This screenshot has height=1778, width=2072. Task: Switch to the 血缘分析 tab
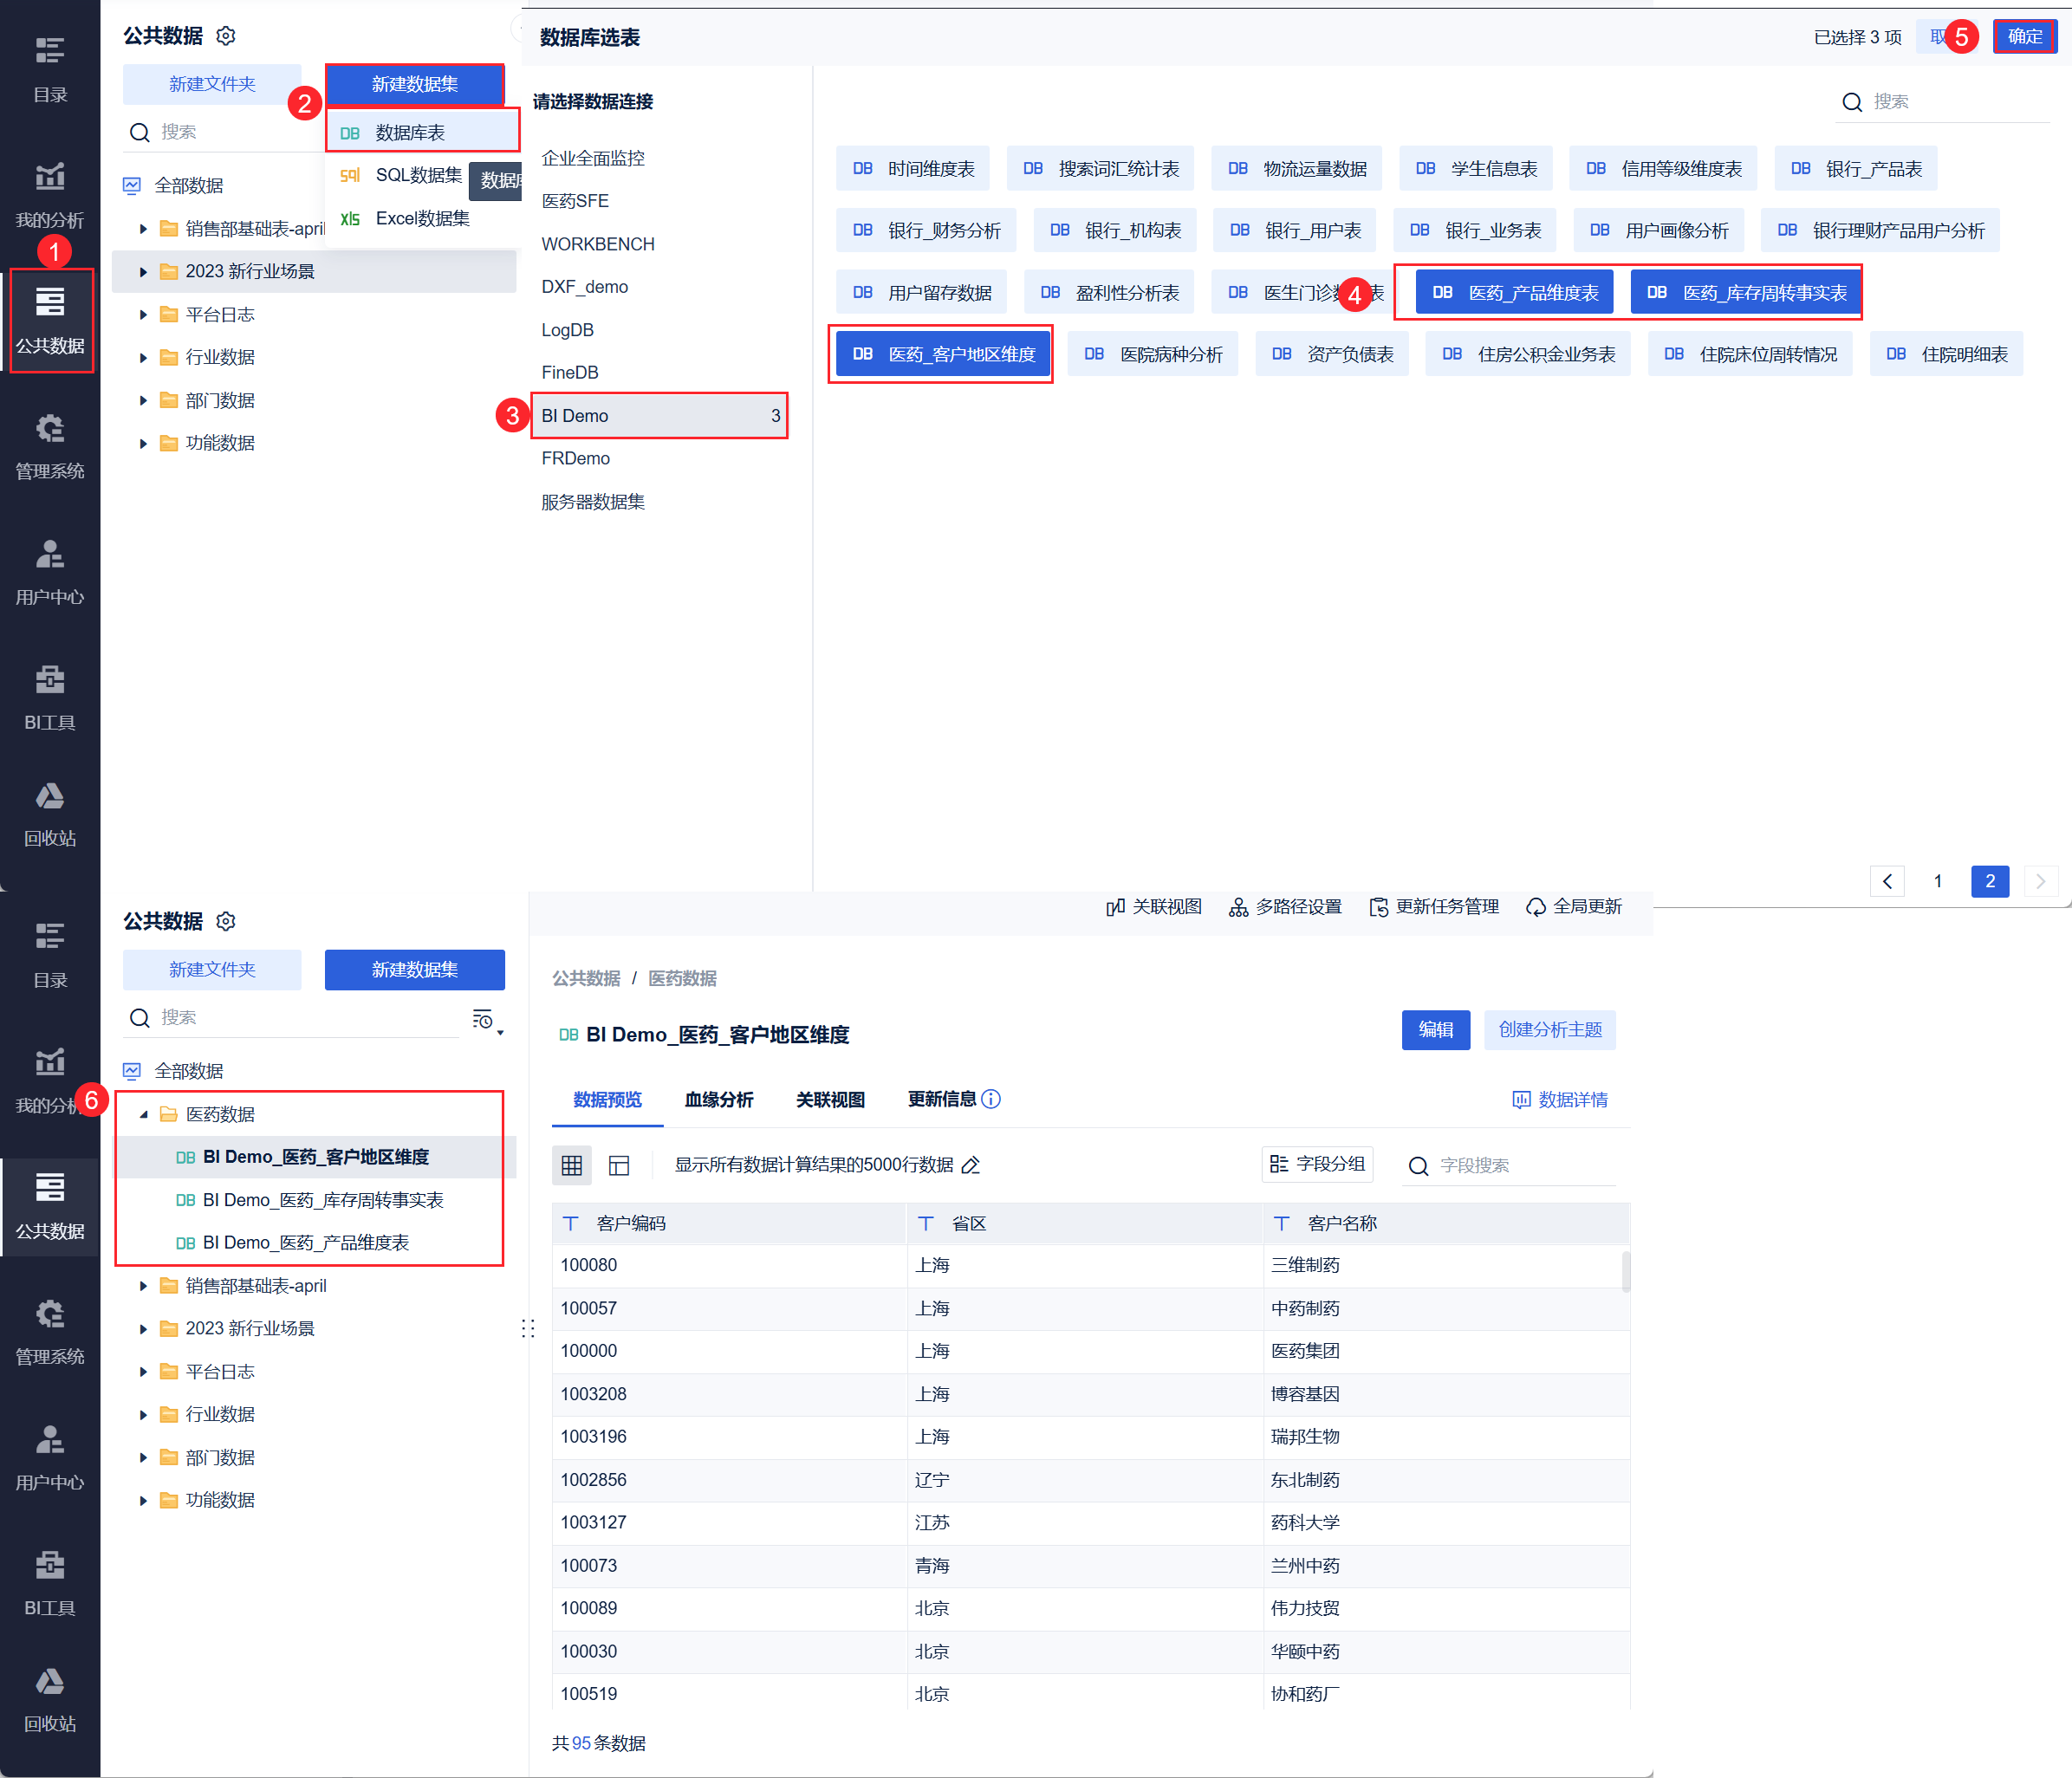click(718, 1100)
